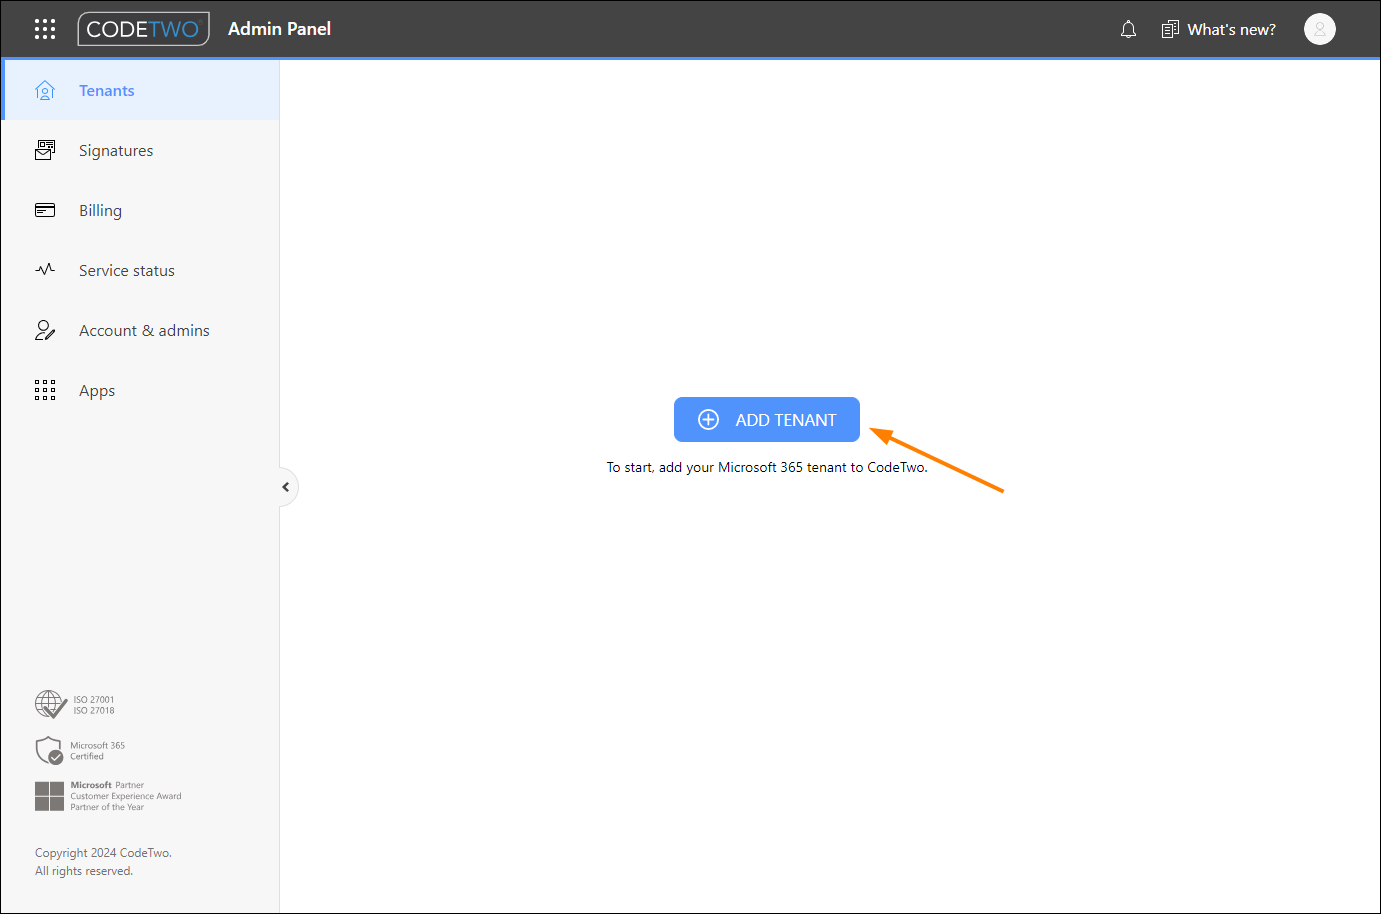Viewport: 1381px width, 914px height.
Task: Open Account & admins menu item
Action: coord(141,330)
